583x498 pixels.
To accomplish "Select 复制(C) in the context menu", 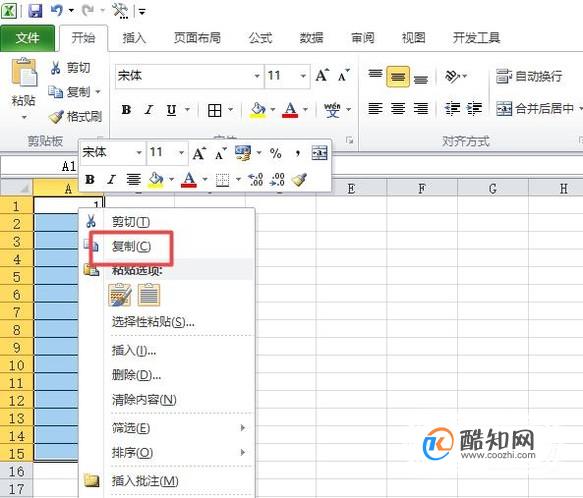I will click(x=132, y=246).
